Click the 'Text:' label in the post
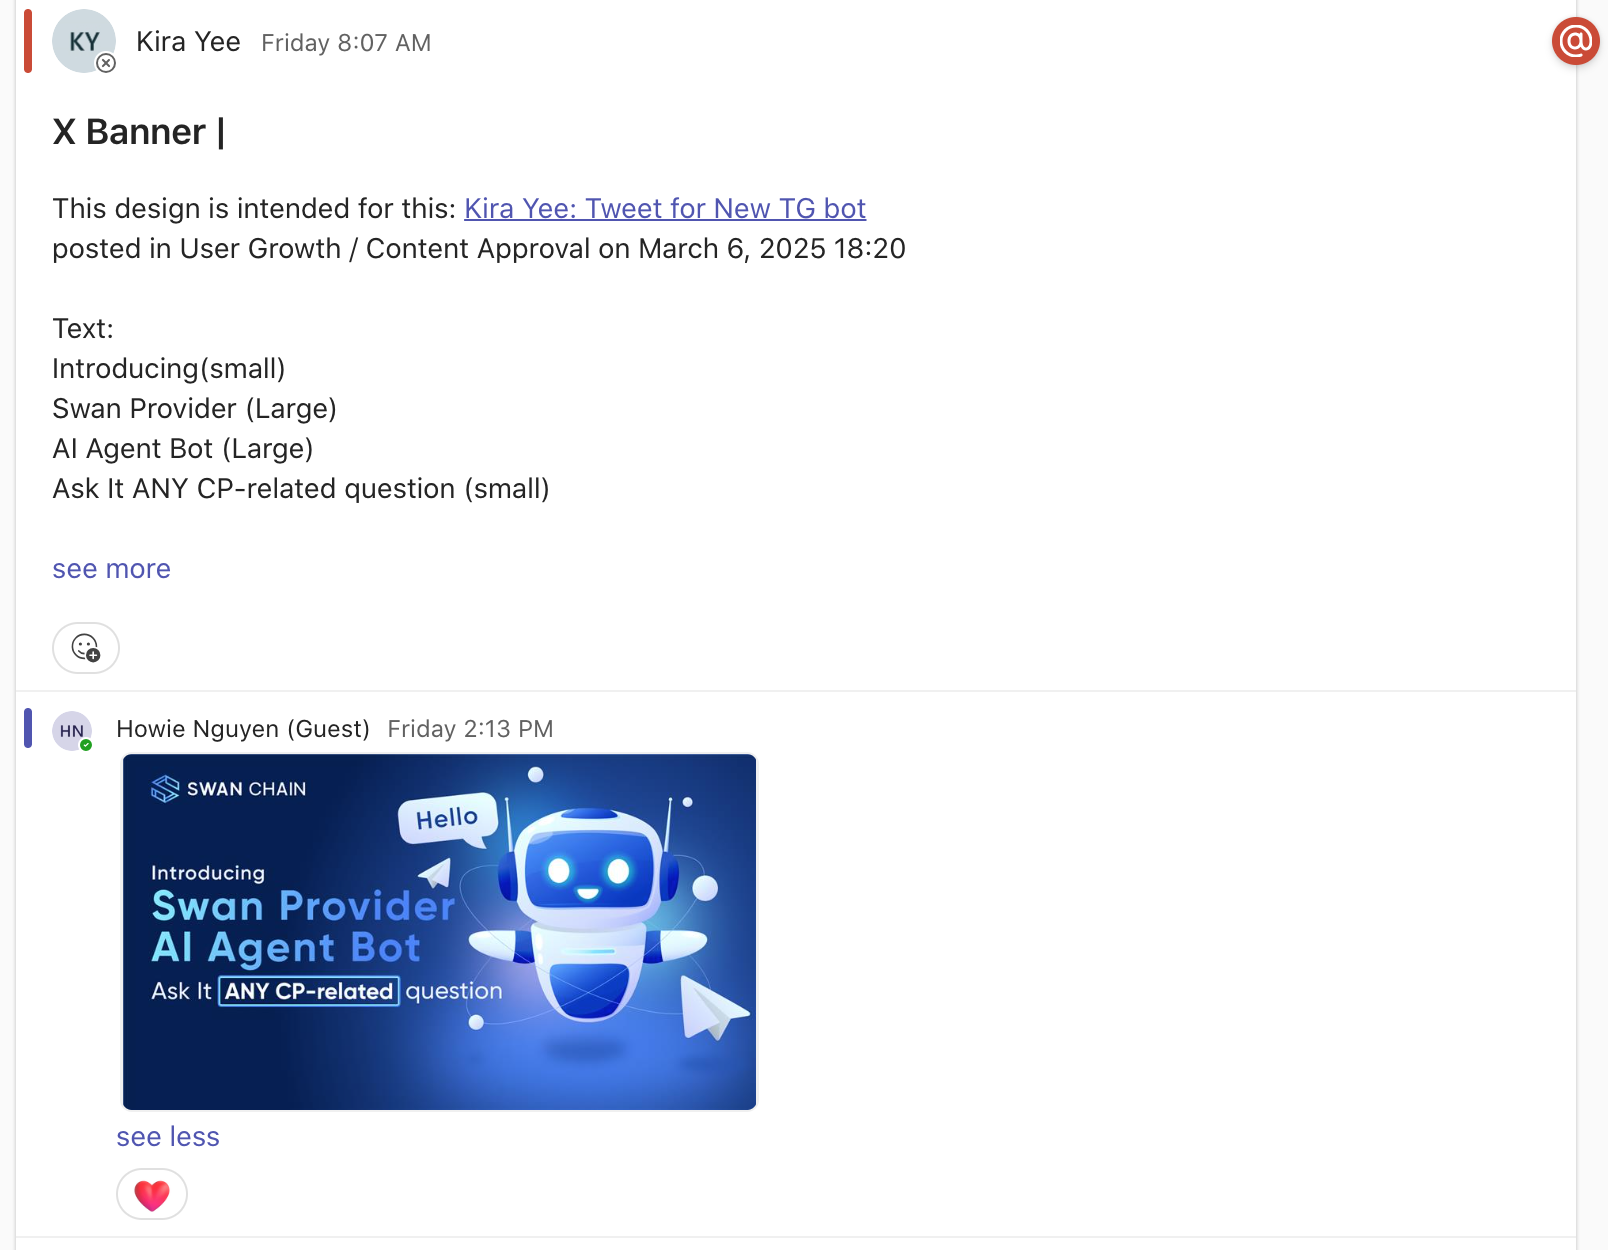Viewport: 1608px width, 1250px height. [x=83, y=329]
